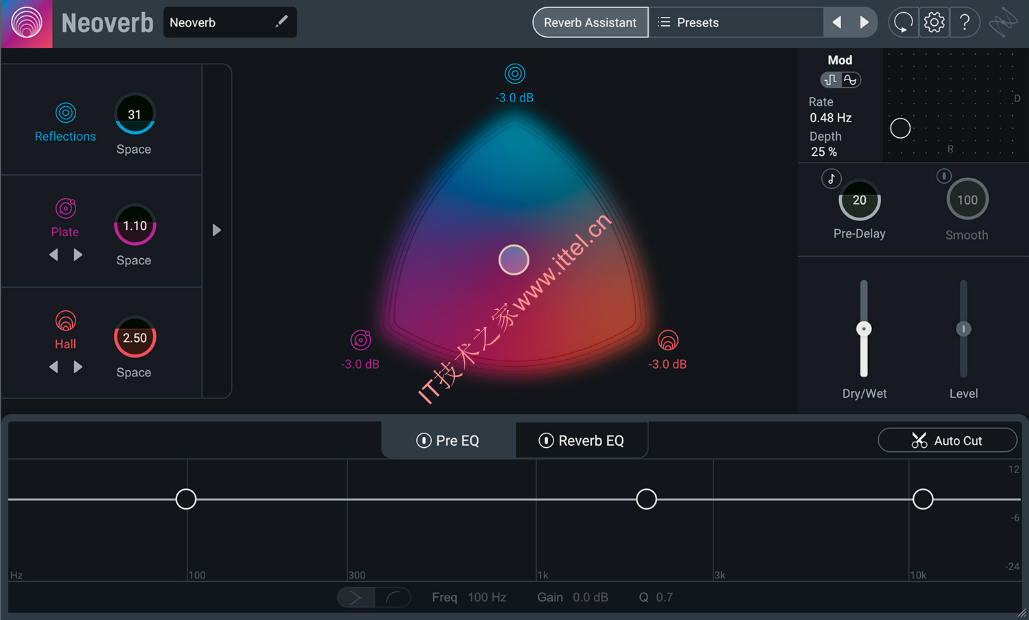Load the next preset
The image size is (1029, 620).
864,22
